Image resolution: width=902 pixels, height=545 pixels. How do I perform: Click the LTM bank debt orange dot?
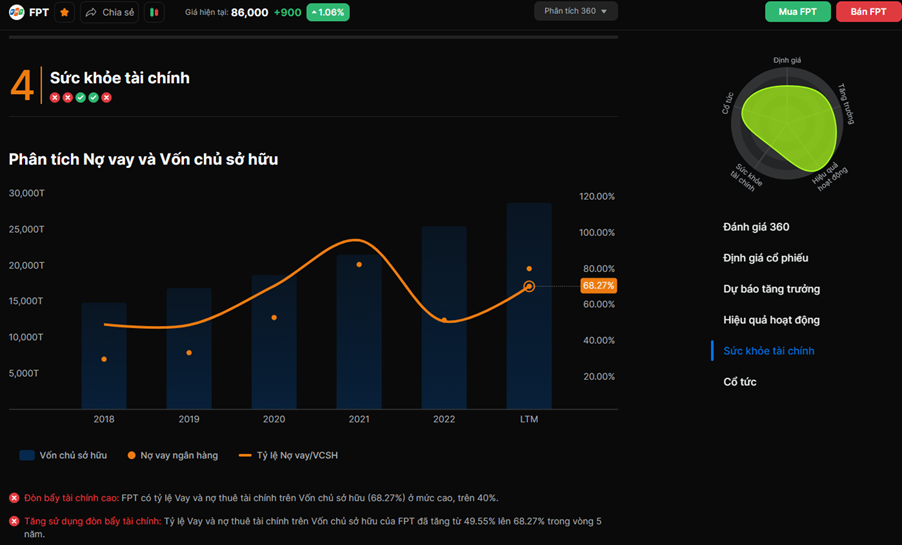[x=529, y=269]
